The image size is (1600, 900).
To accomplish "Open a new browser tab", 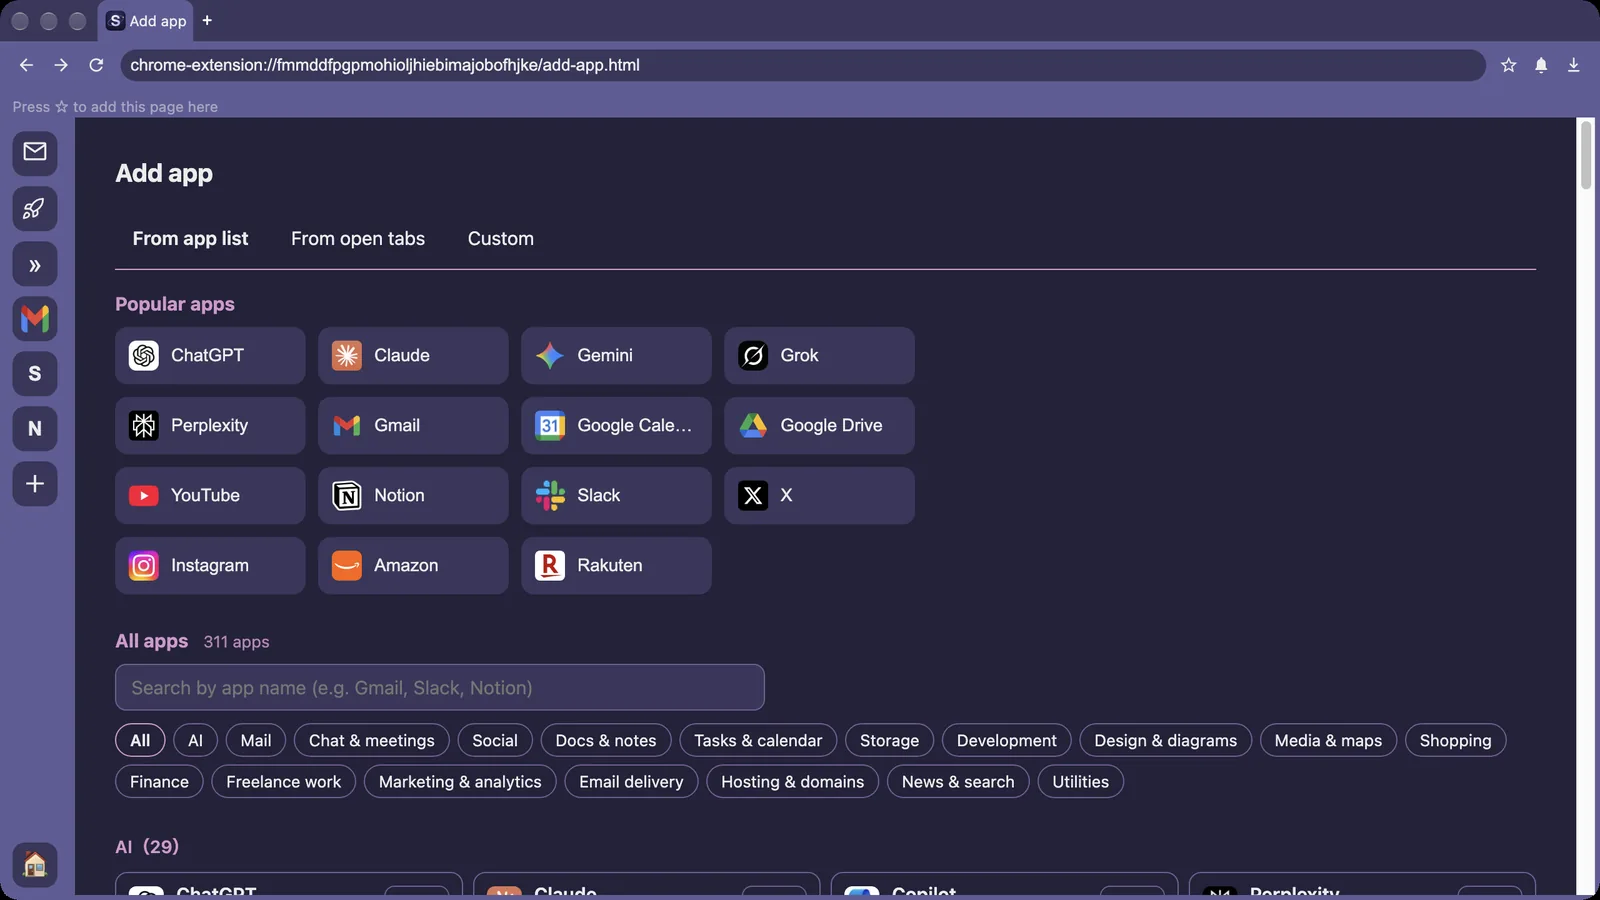I will (207, 20).
